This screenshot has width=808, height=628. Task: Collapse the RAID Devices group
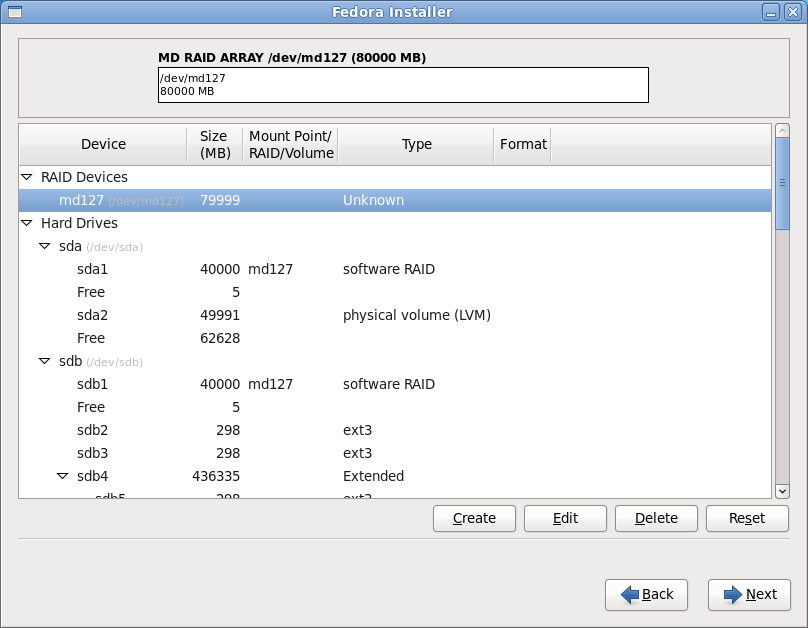tap(27, 177)
